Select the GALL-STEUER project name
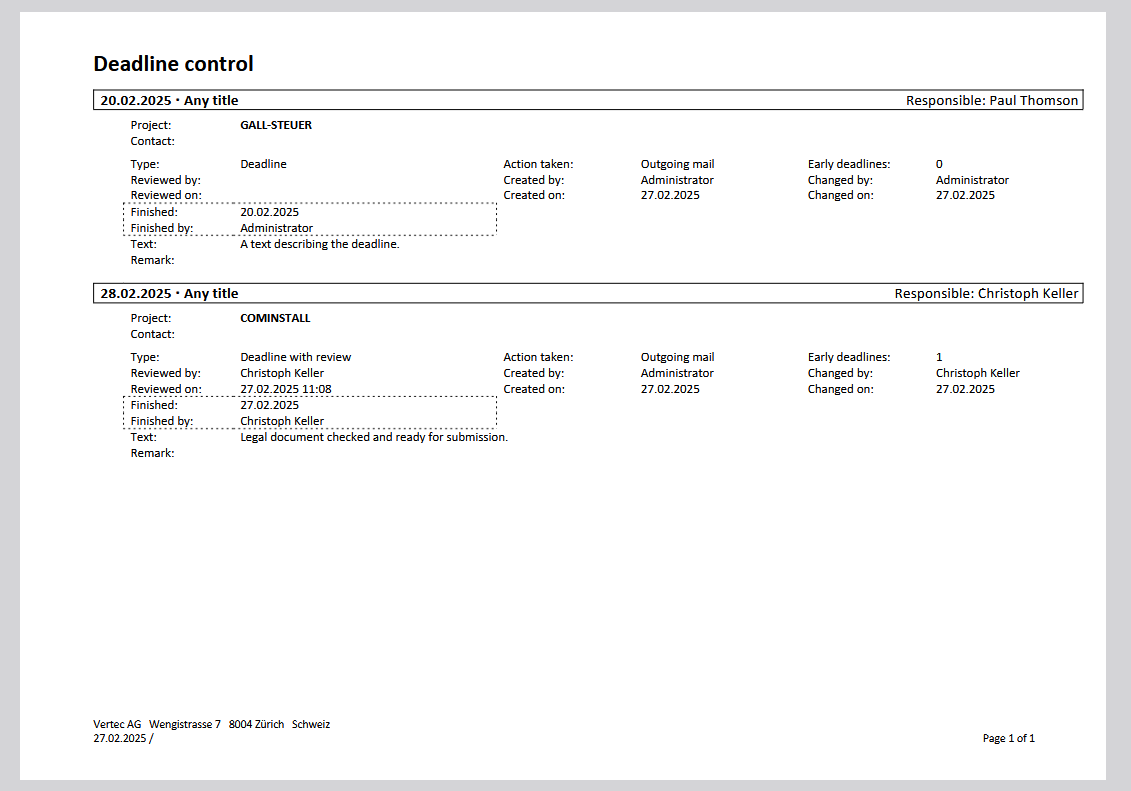 (x=275, y=126)
